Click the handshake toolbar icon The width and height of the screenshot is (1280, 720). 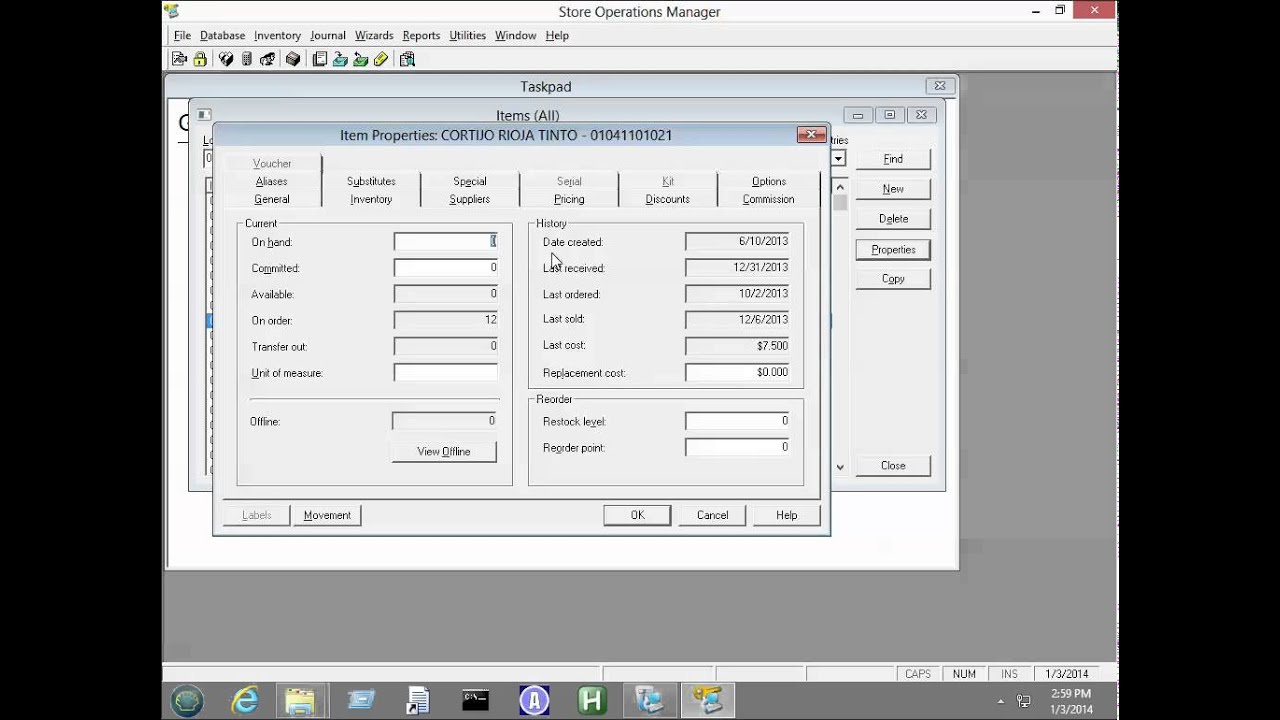[x=226, y=60]
